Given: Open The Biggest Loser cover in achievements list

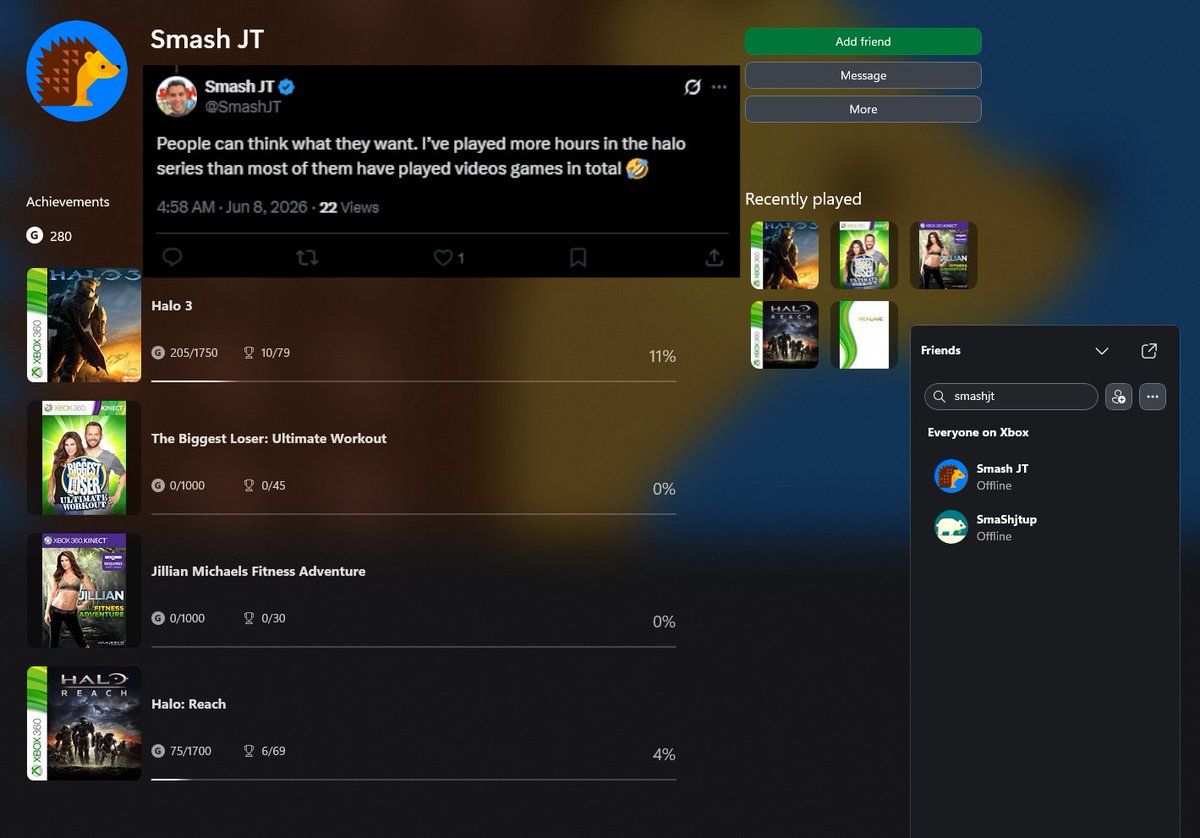Looking at the screenshot, I should pyautogui.click(x=84, y=458).
